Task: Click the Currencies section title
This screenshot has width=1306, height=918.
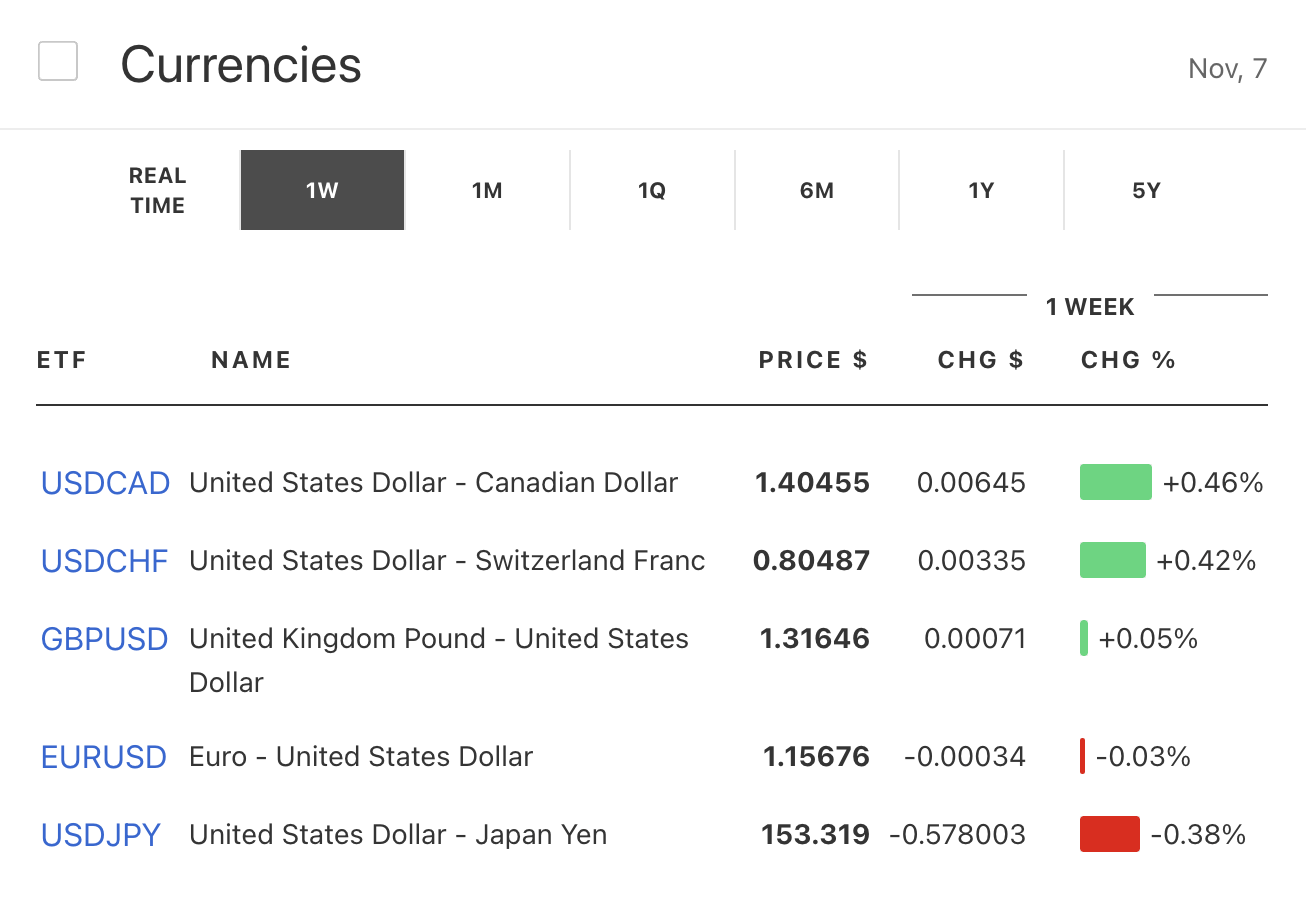Action: (x=241, y=65)
